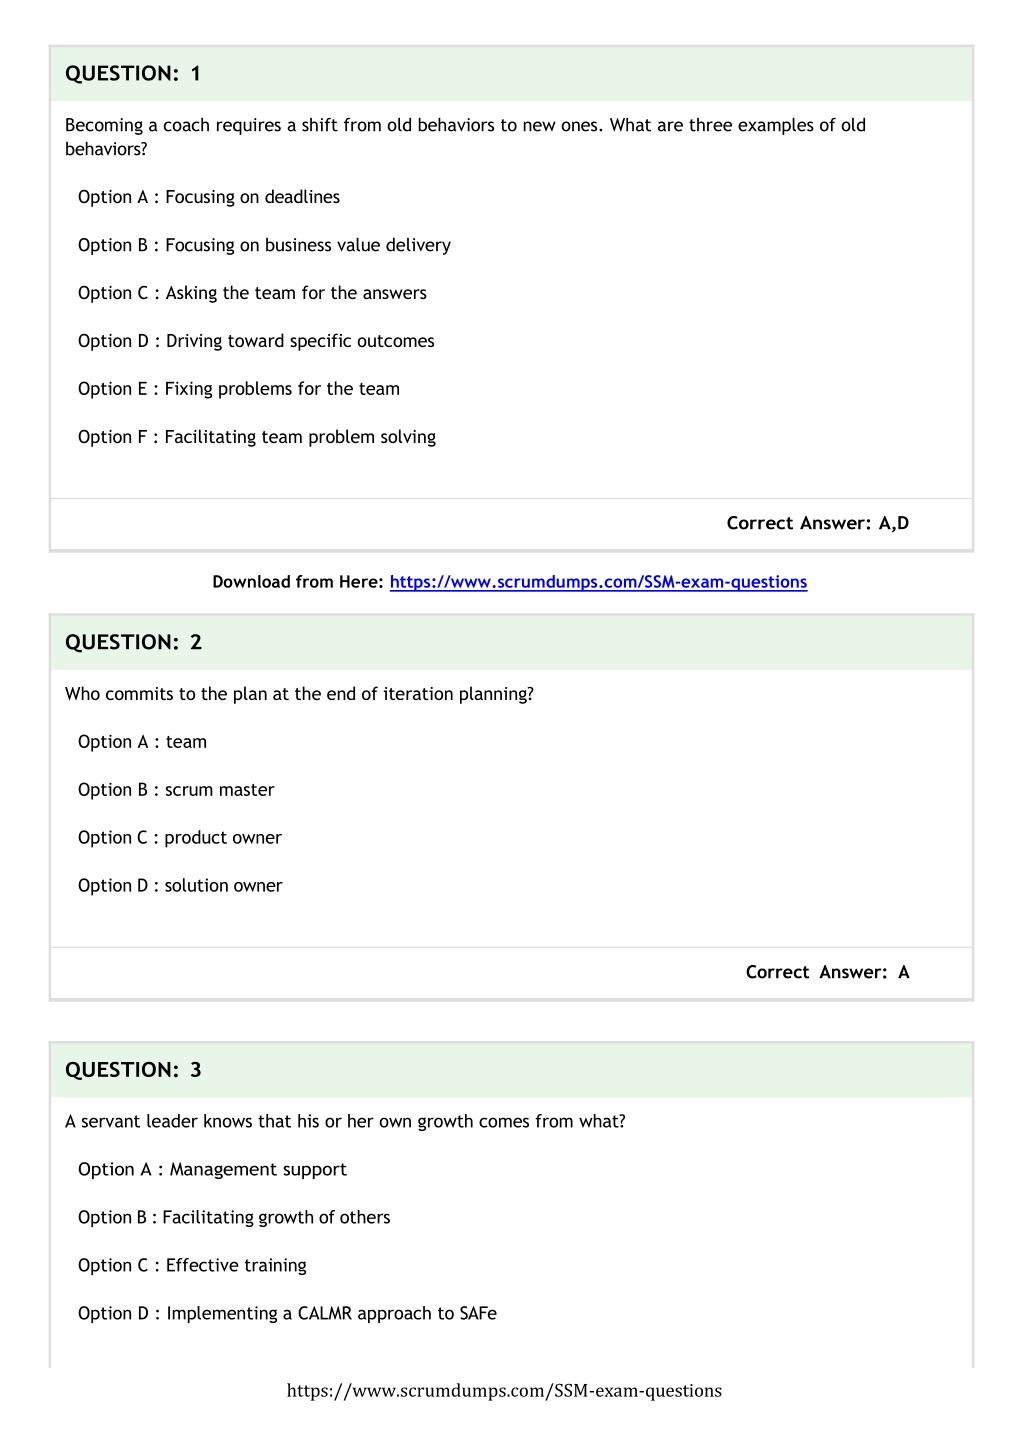Viewport: 1024px width, 1447px height.
Task: Select Option B: Focusing on business value delivery
Action: click(264, 245)
